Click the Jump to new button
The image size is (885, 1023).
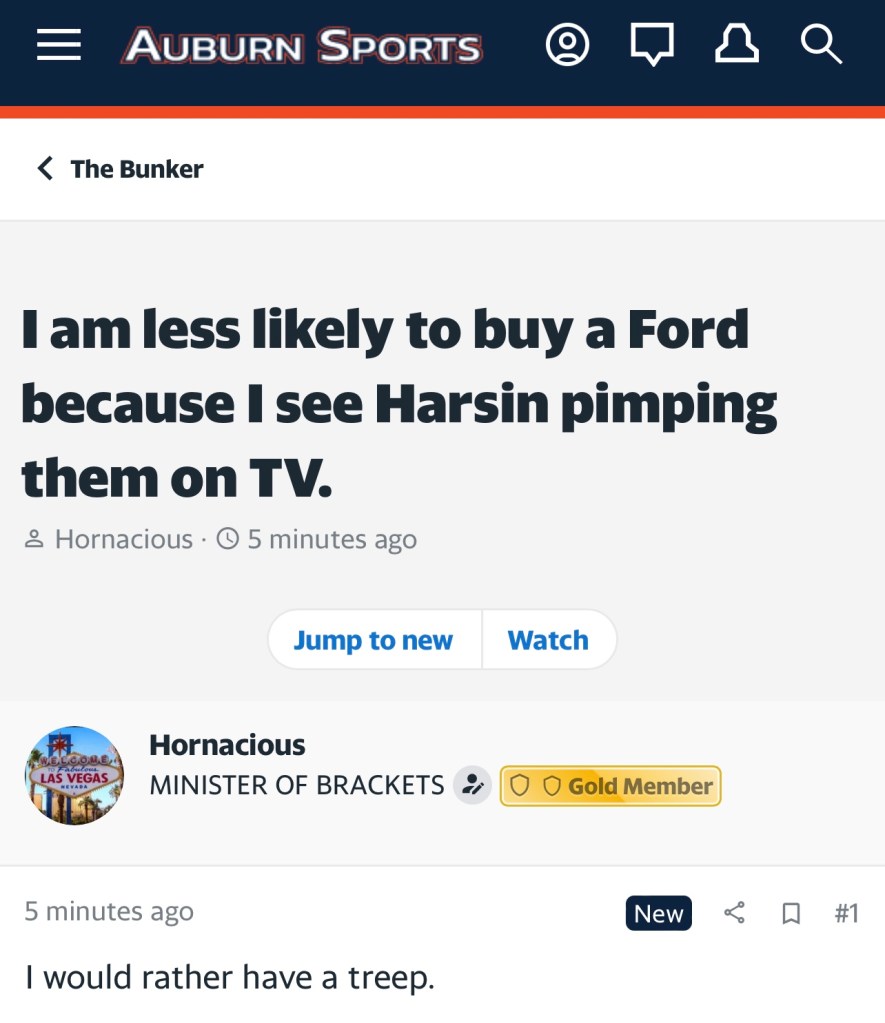pos(373,640)
